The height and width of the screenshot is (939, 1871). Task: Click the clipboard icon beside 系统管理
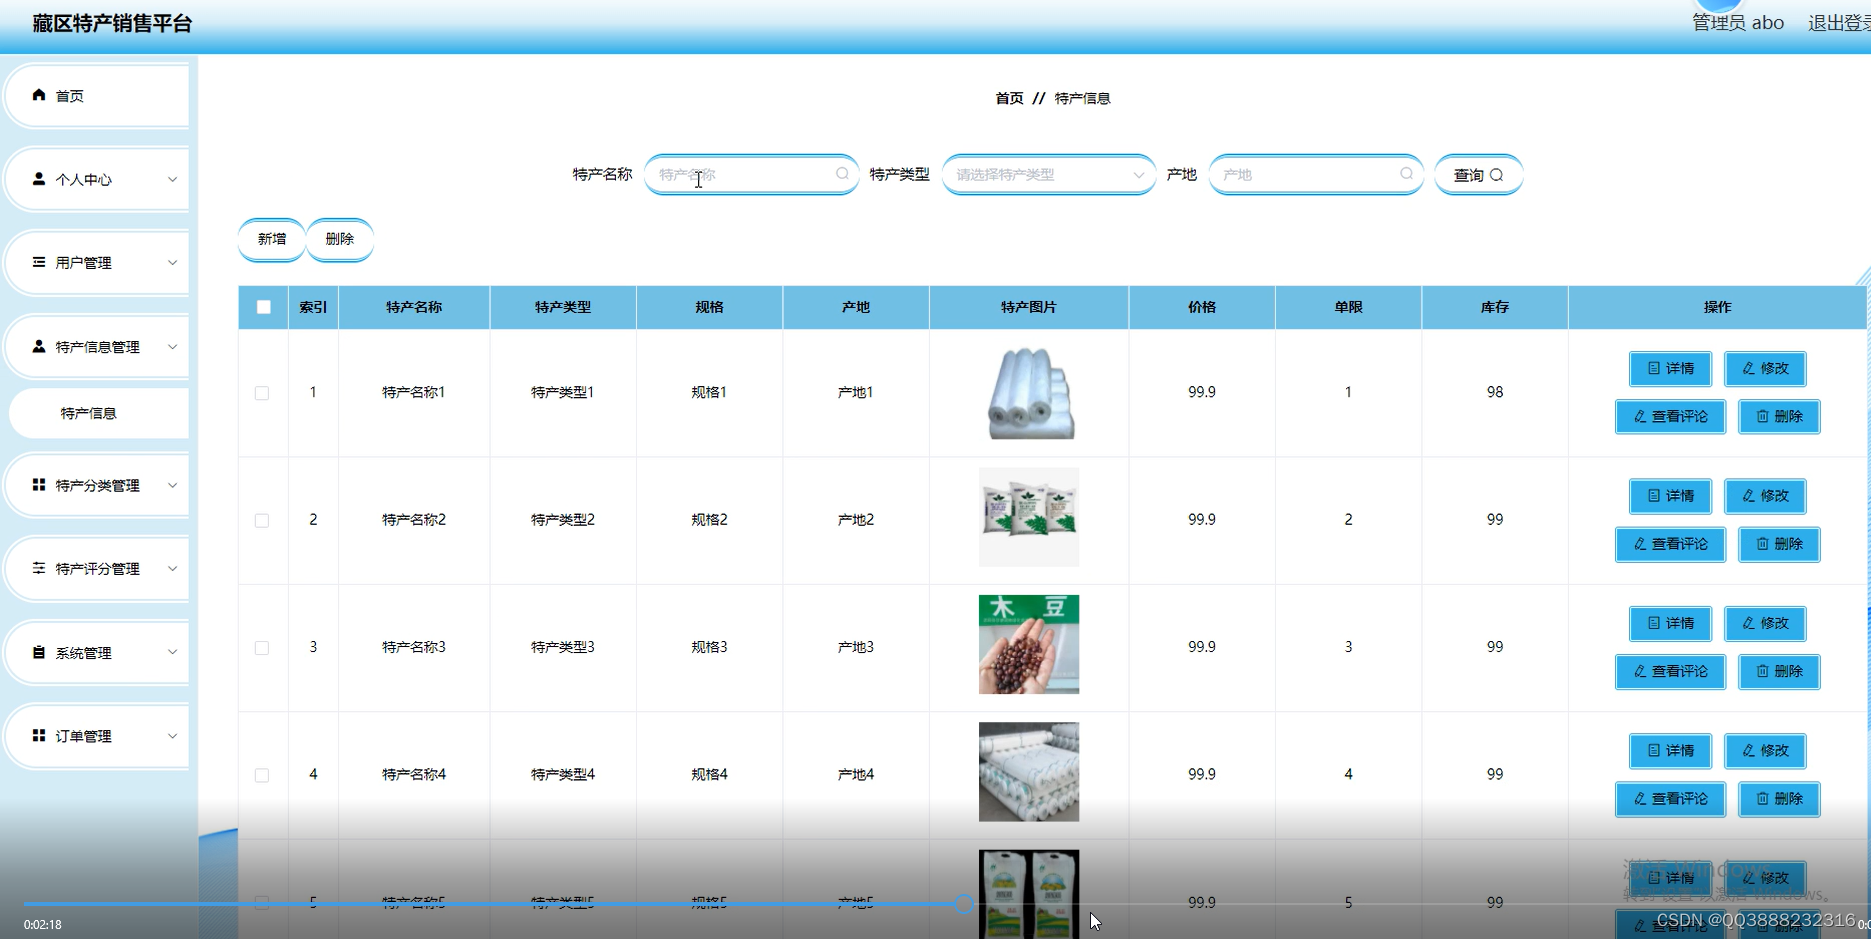coord(39,652)
